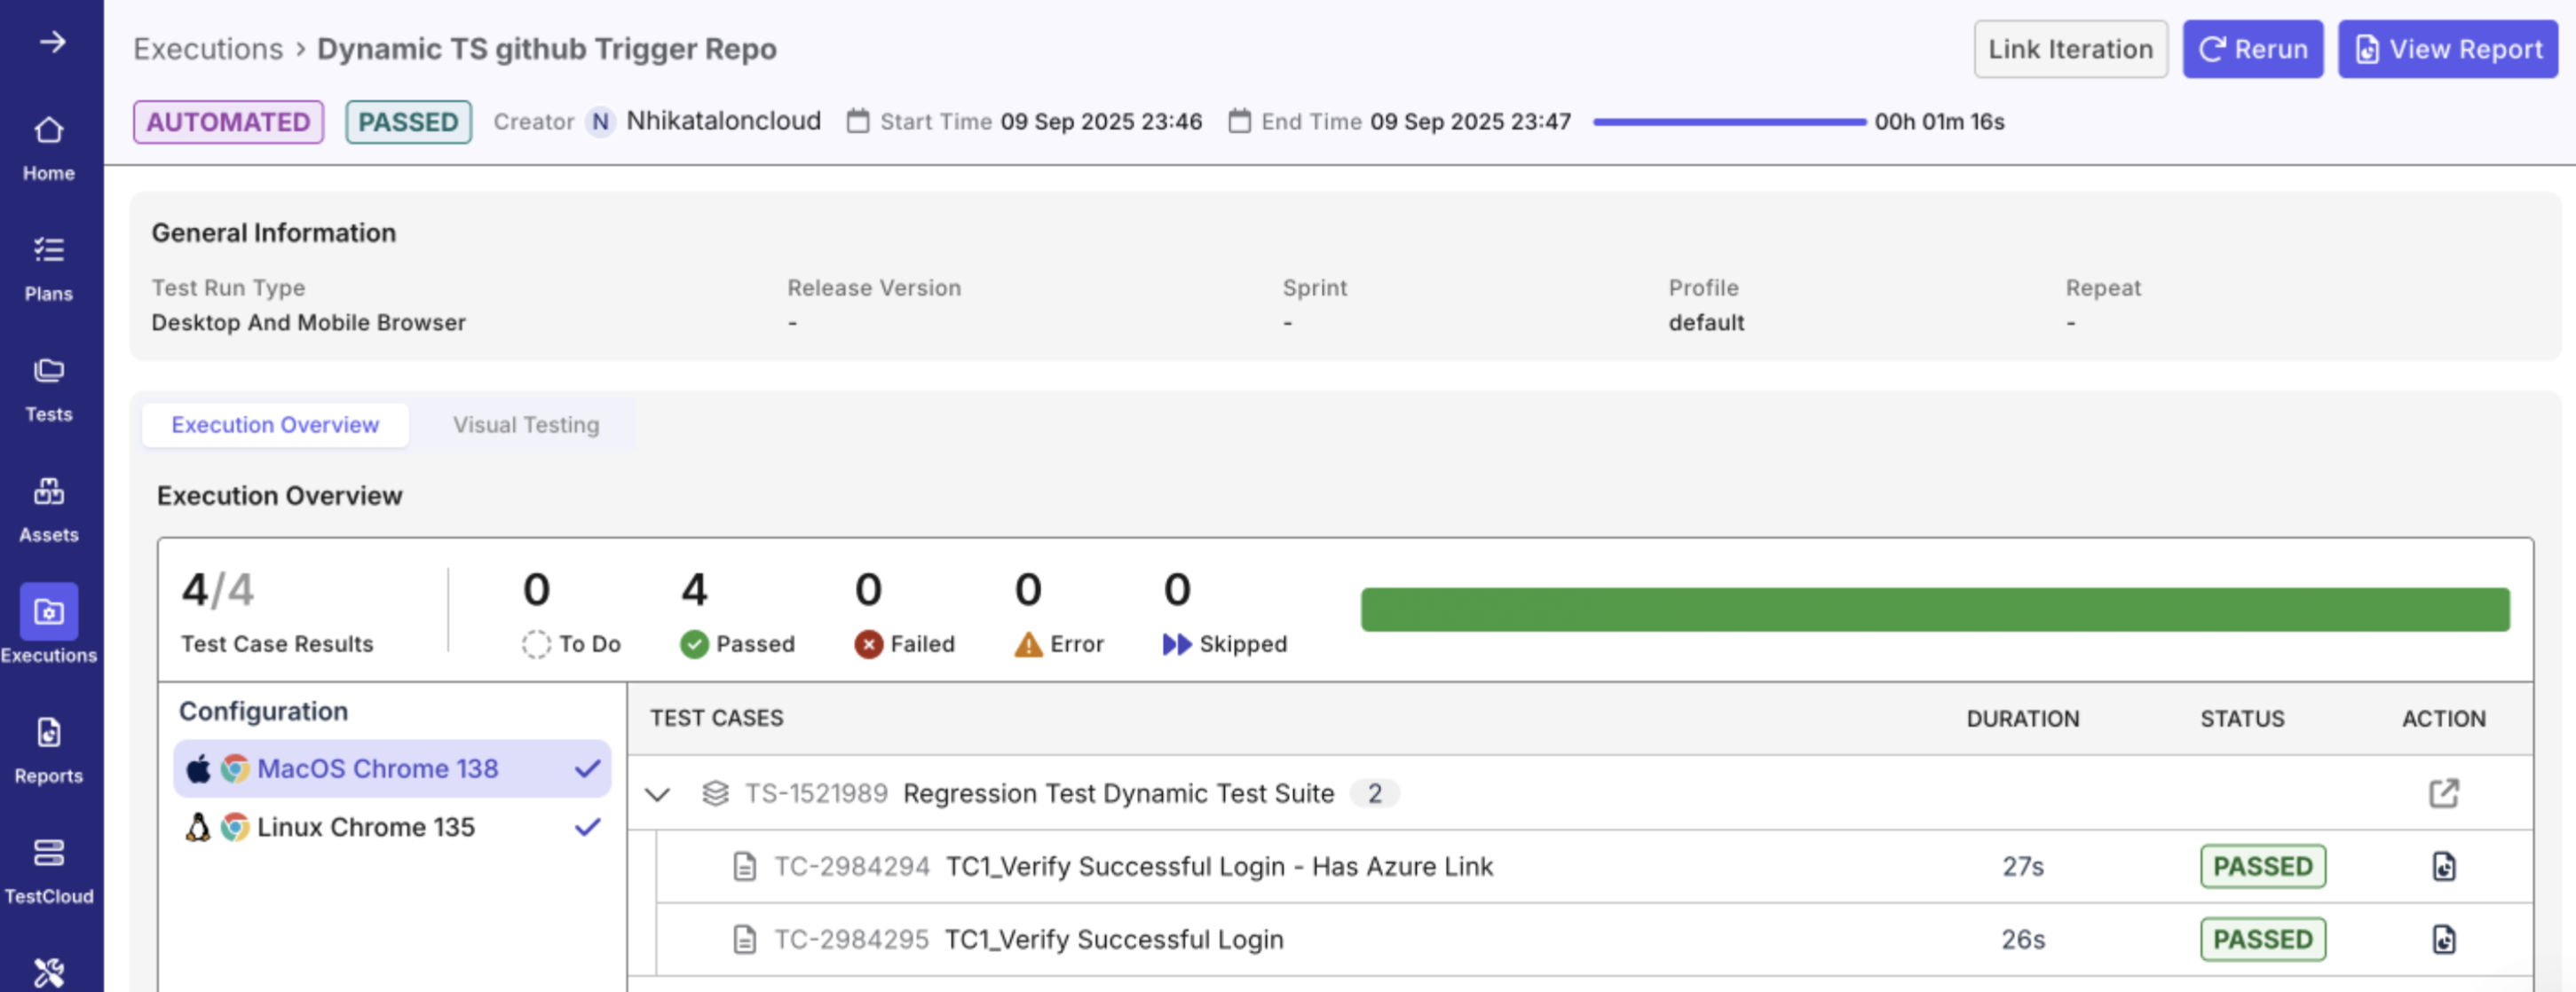View report icon for TC-2984295 row
This screenshot has height=992, width=2576.
coord(2443,939)
